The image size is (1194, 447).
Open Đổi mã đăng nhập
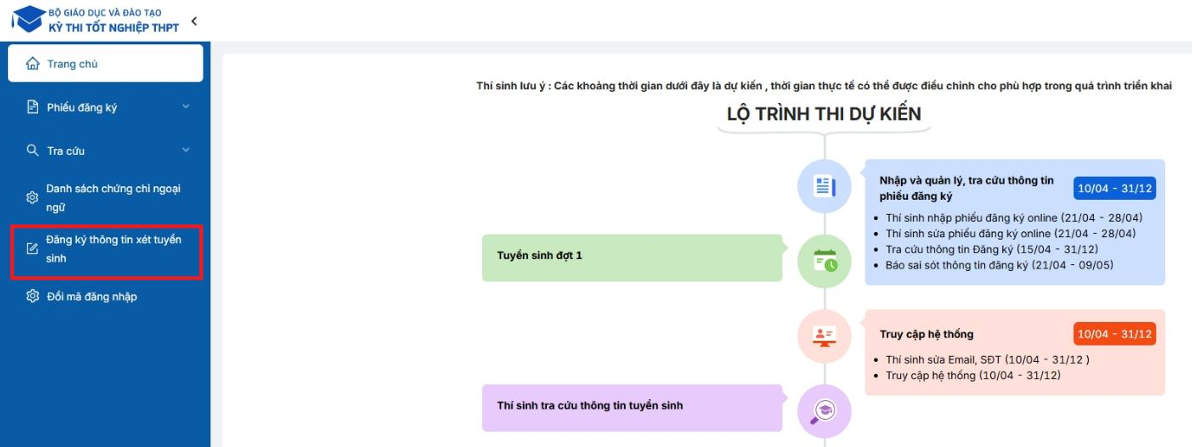(91, 297)
